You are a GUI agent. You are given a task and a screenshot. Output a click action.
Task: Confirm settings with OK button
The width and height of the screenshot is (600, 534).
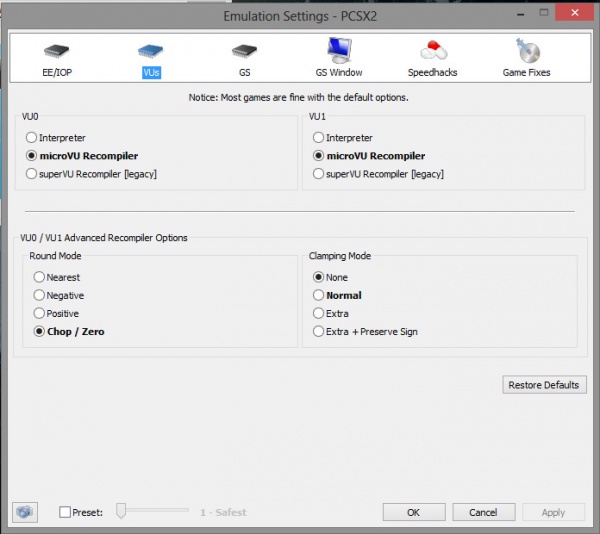pos(414,512)
